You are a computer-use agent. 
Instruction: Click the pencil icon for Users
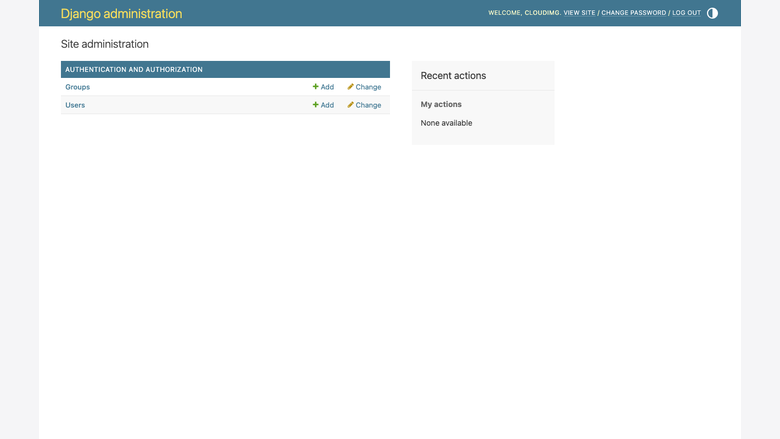350,105
